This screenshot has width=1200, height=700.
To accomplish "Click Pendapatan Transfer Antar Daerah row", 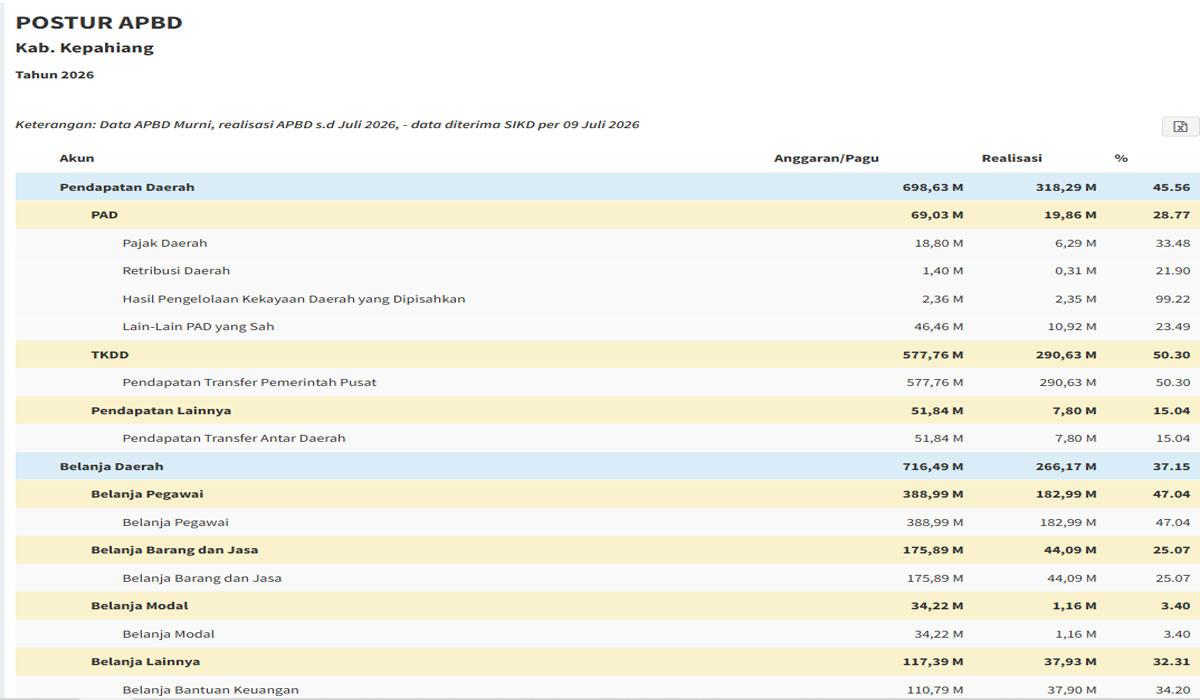I will pos(608,439).
